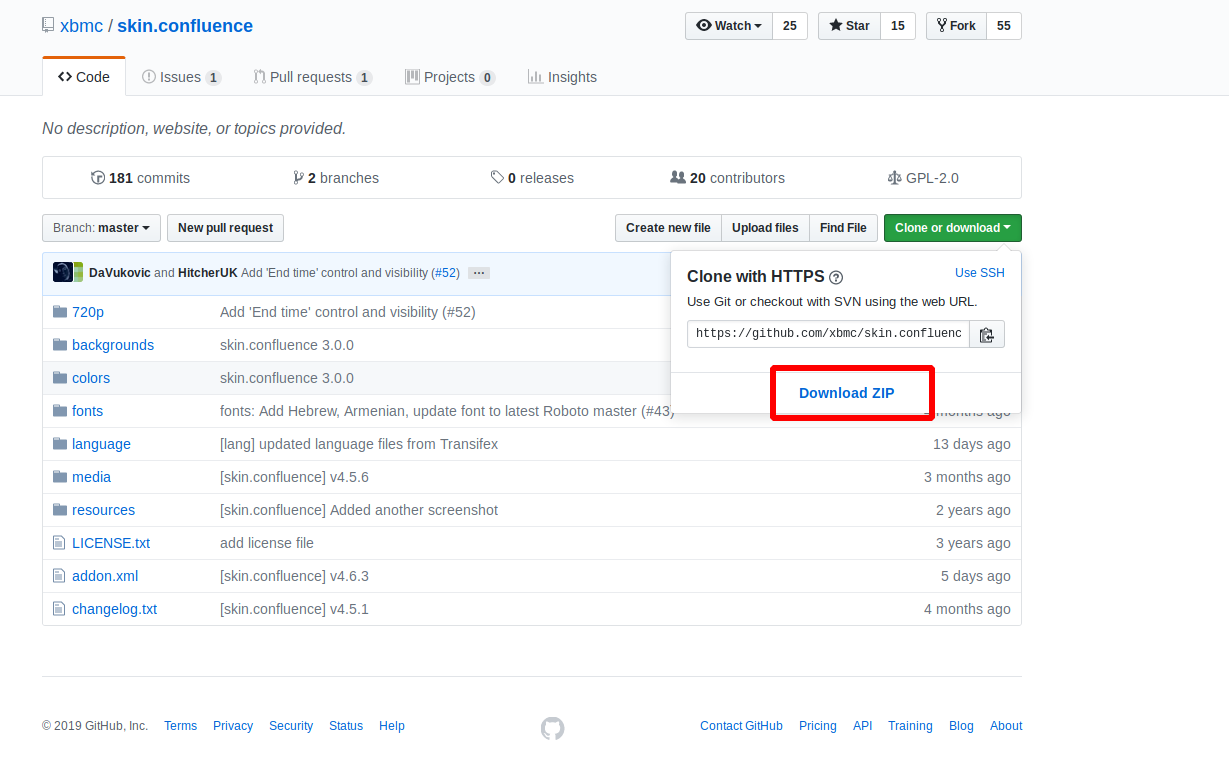This screenshot has height=767, width=1229.
Task: Click the repository book icon beside xbmc
Action: pos(48,25)
